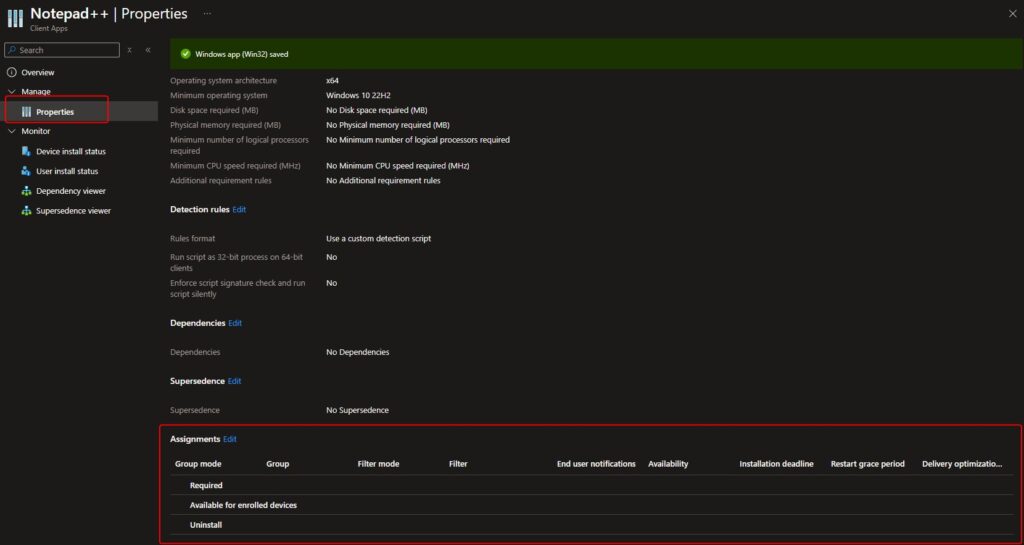Click 'Minimum operating system' label
Image resolution: width=1024 pixels, height=545 pixels.
pyautogui.click(x=219, y=96)
